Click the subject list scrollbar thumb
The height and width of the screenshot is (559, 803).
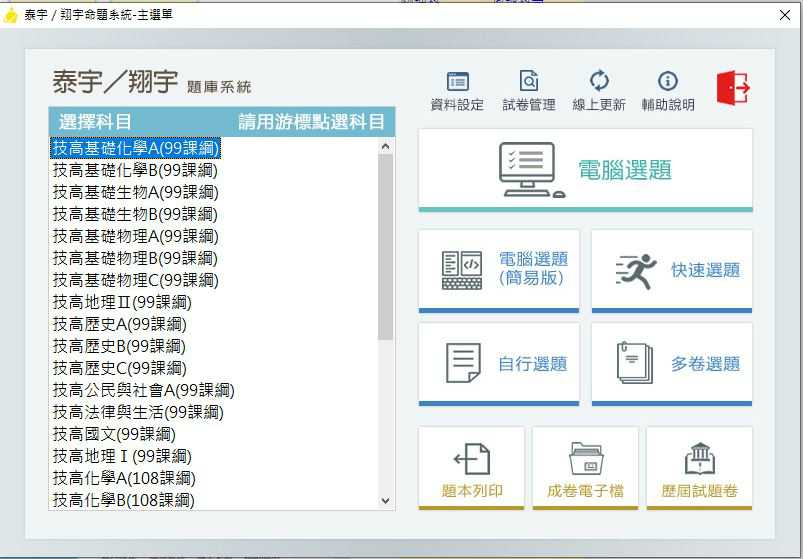click(x=386, y=247)
